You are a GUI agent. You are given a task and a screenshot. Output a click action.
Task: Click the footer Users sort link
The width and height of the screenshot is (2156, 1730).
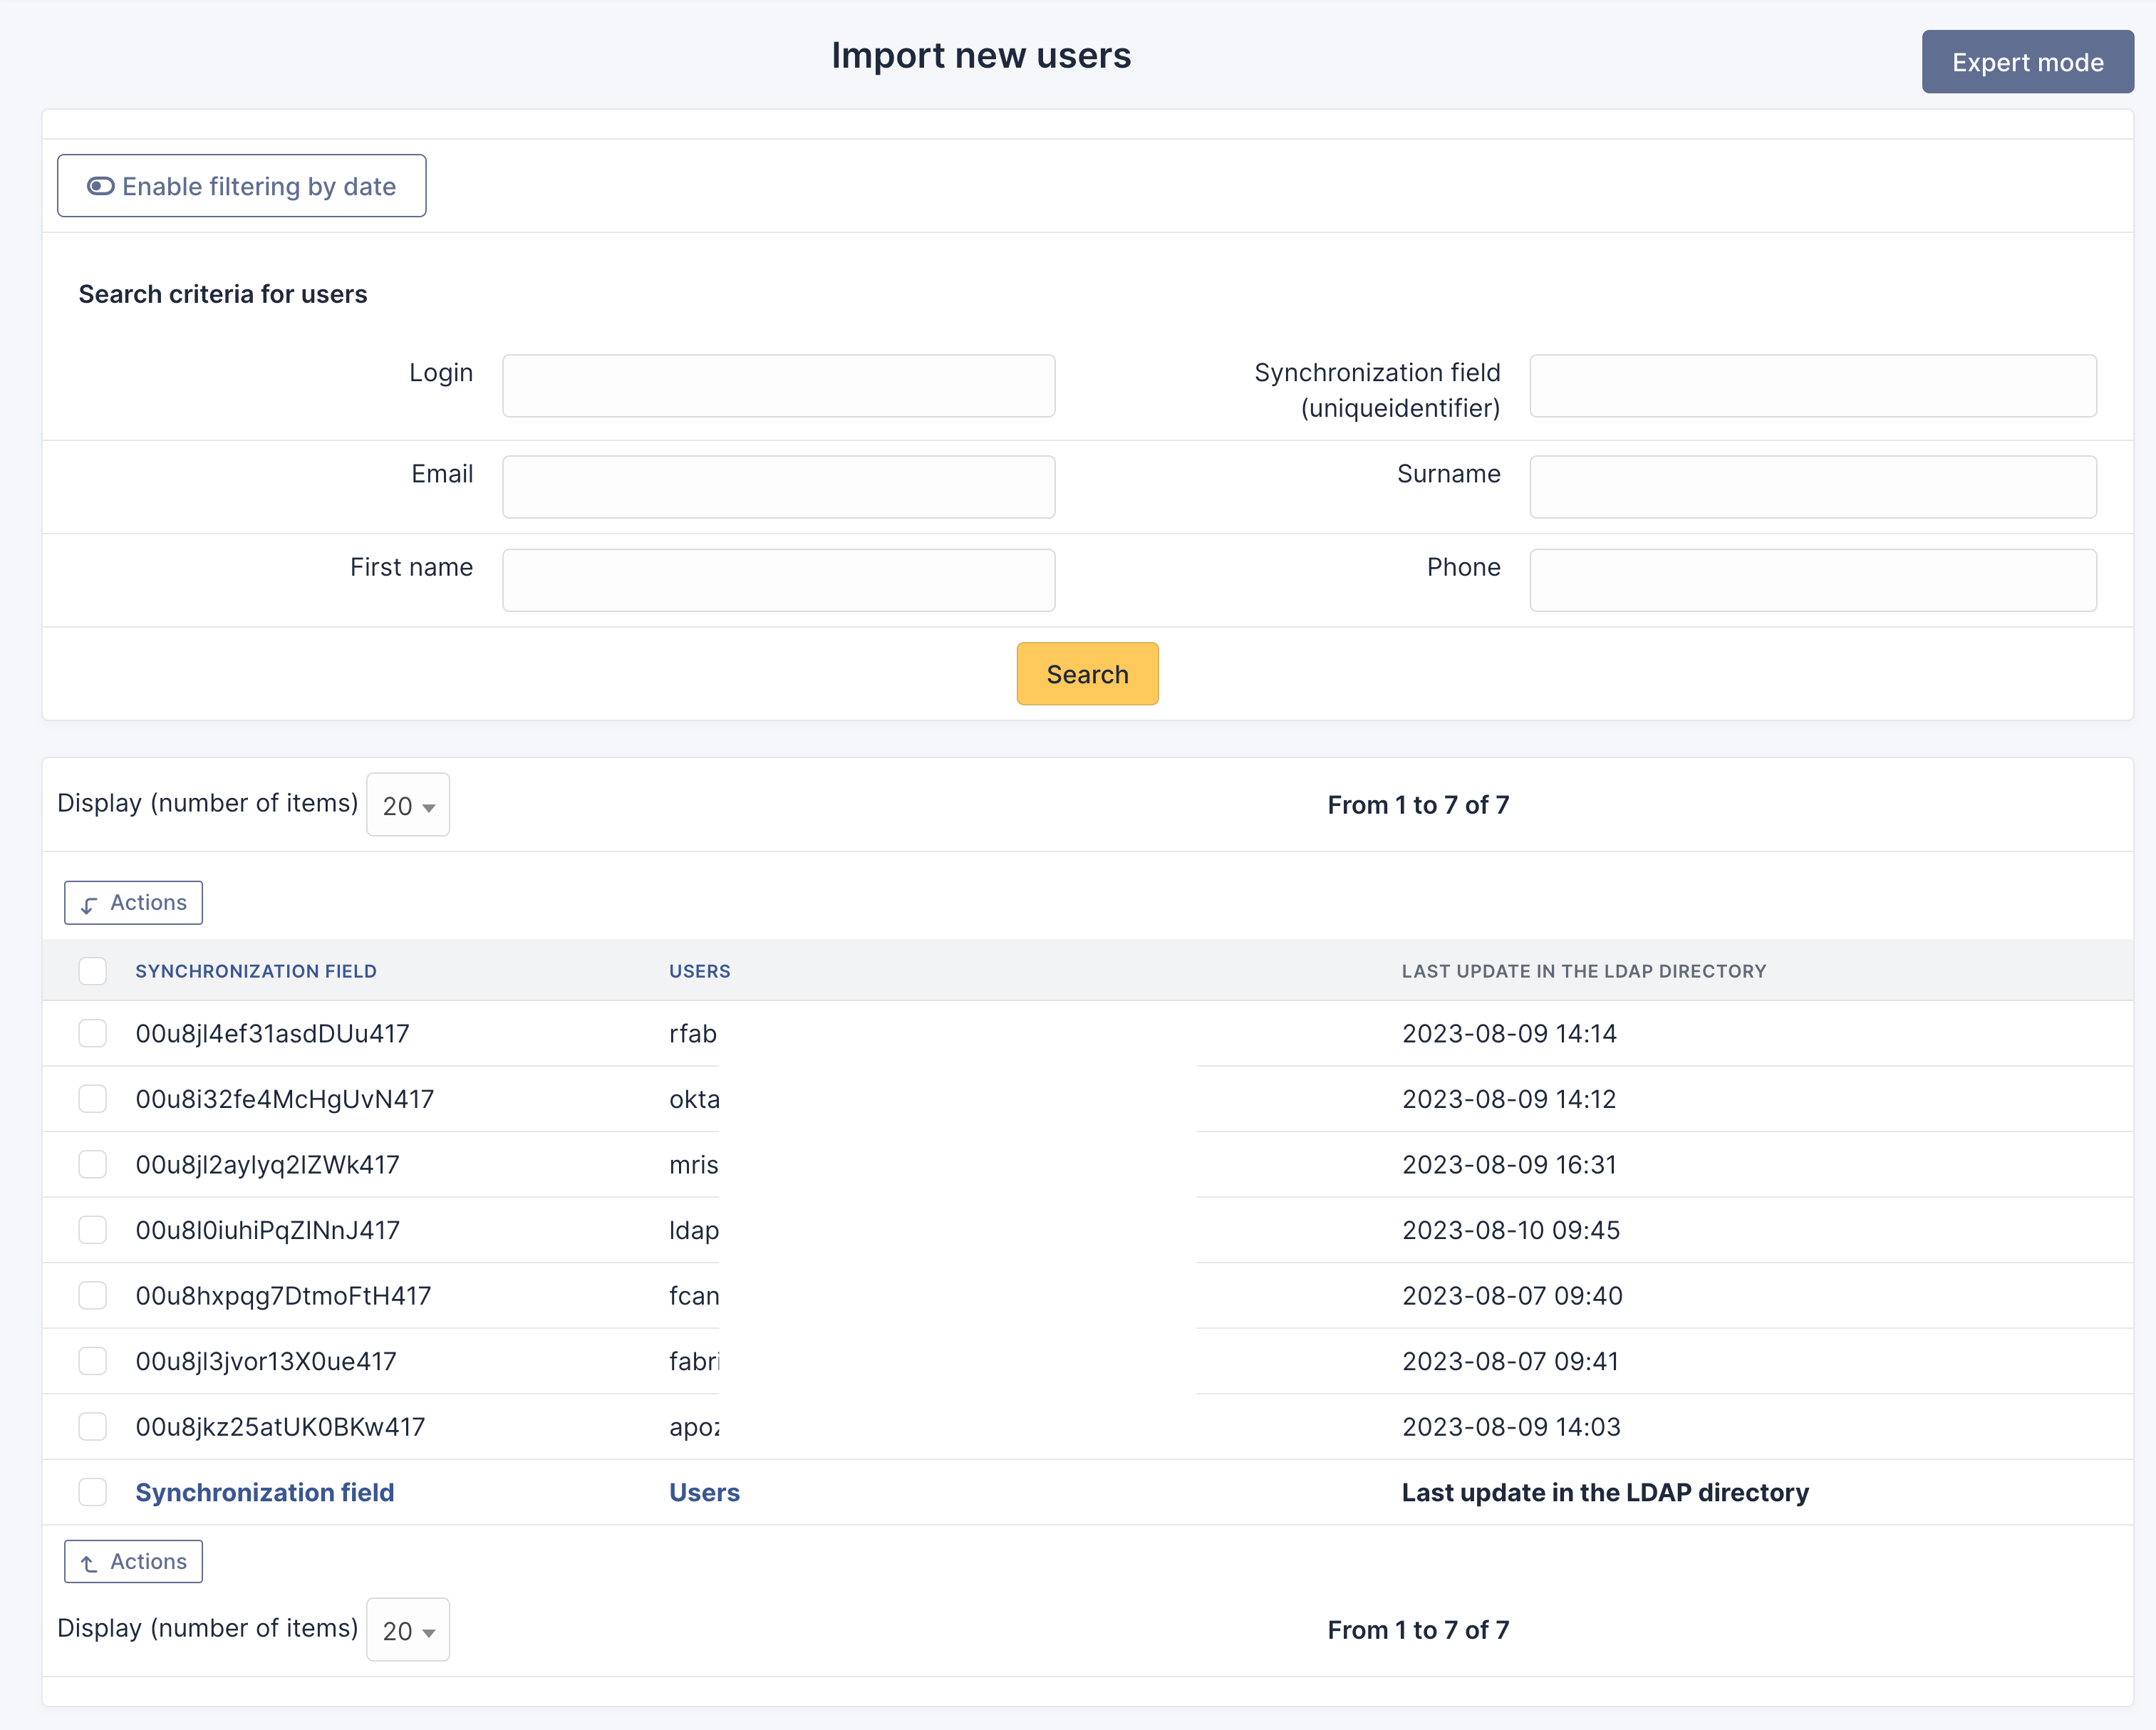click(x=704, y=1492)
